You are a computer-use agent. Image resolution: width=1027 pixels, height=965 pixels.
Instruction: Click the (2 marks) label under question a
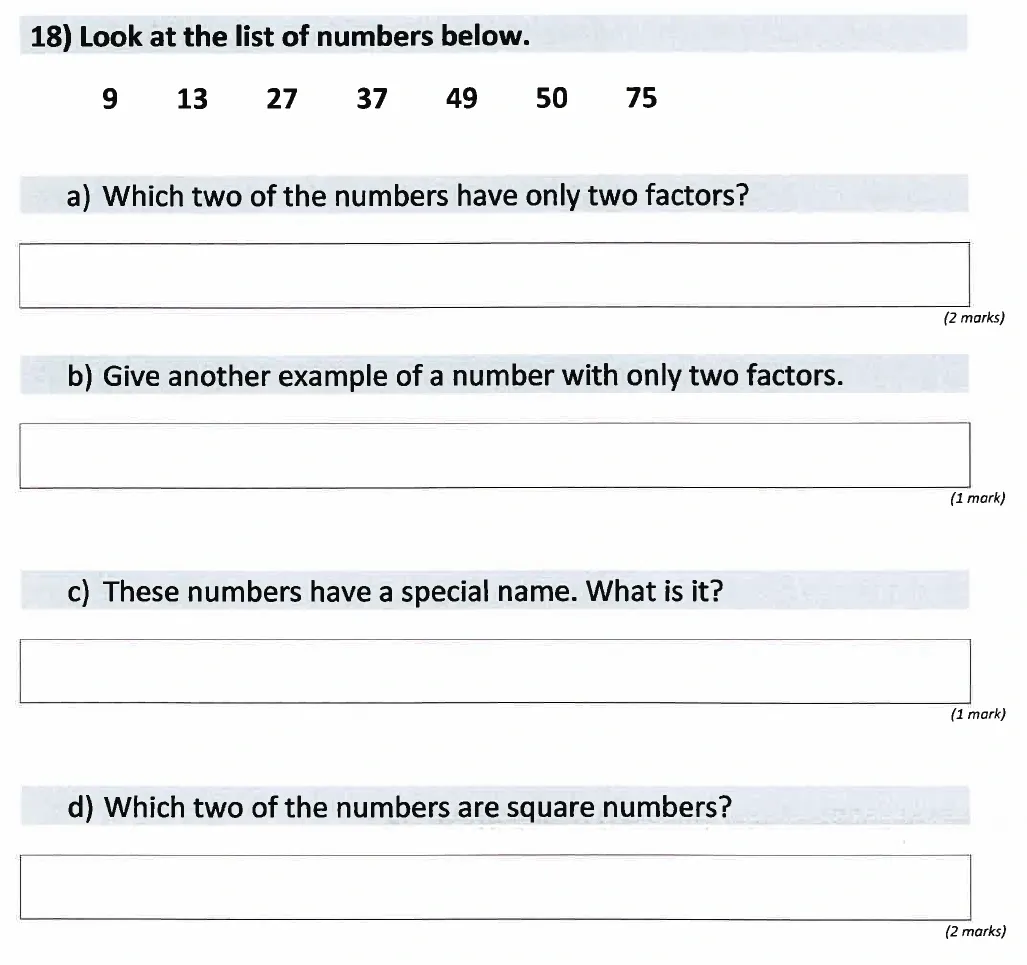(x=974, y=319)
